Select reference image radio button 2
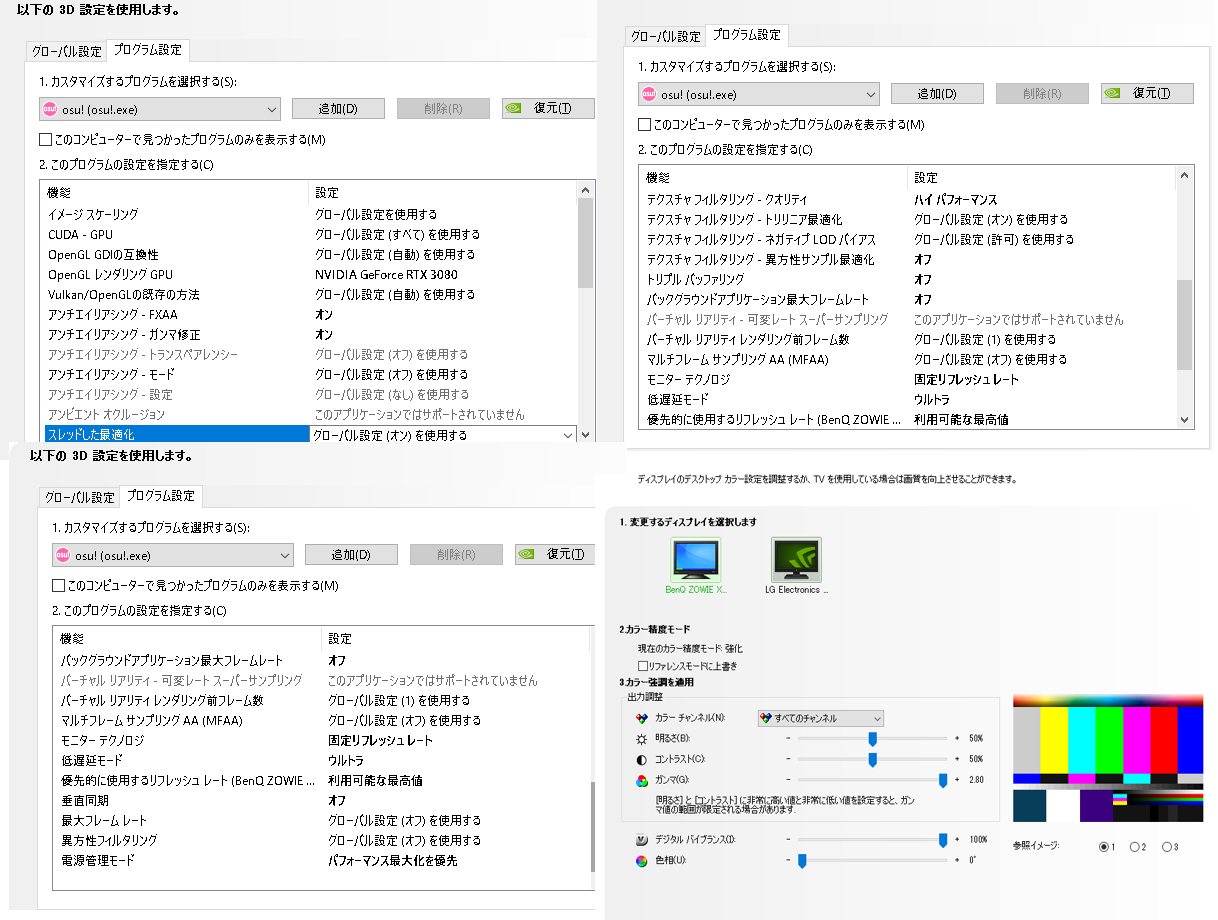This screenshot has width=1218, height=920. [1135, 846]
